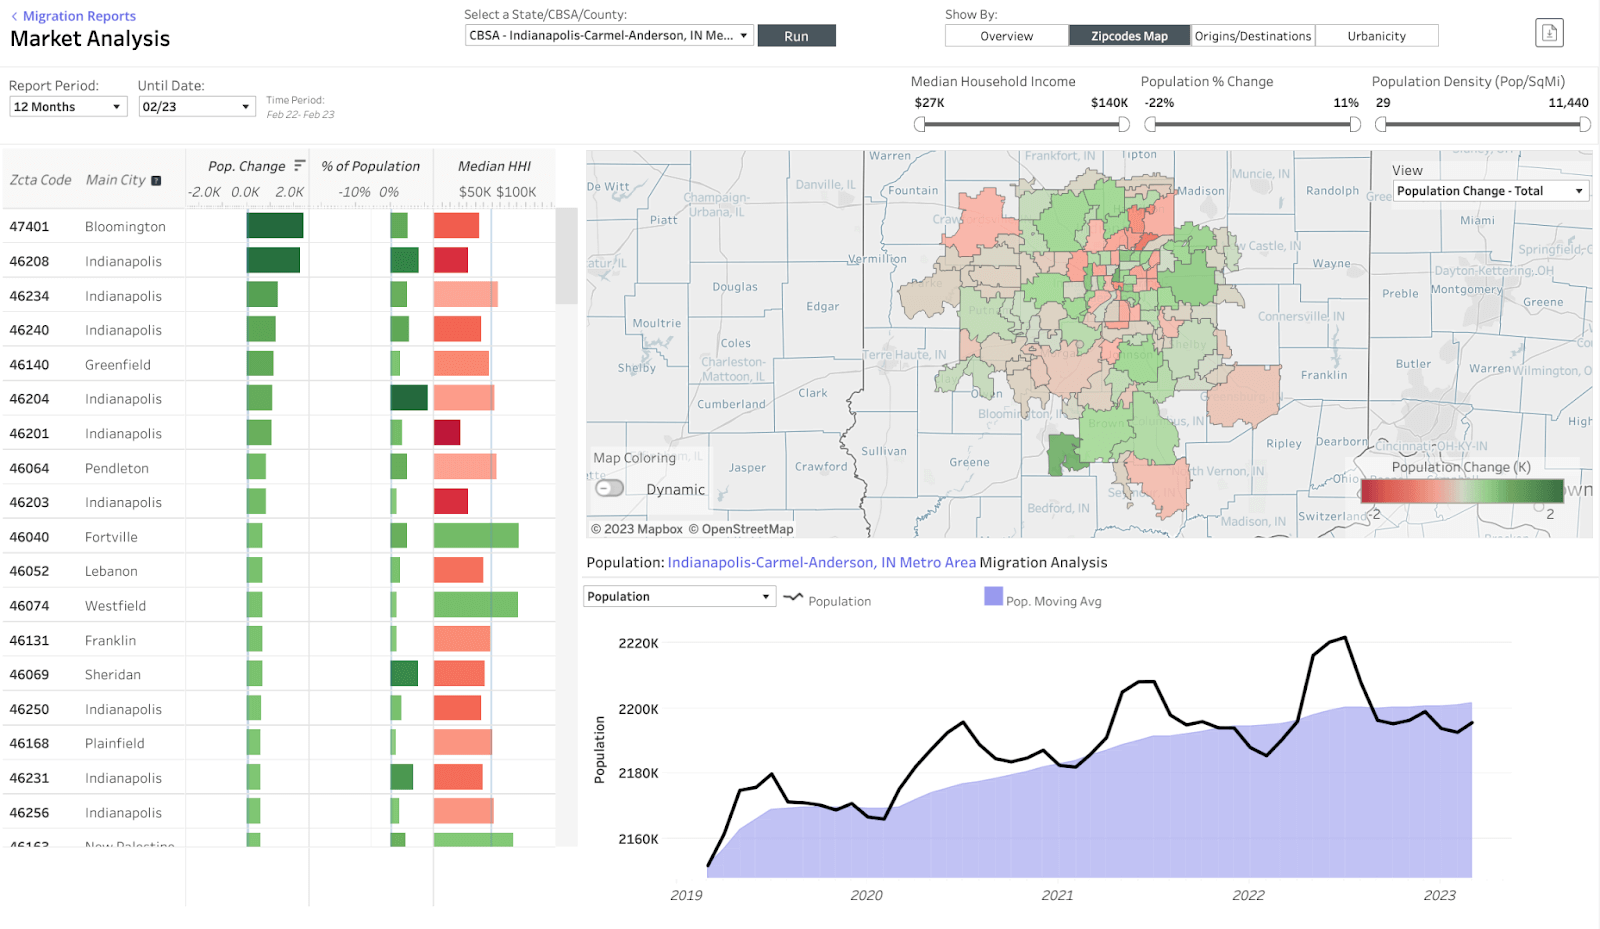Switch to the Urbanicity tab

coord(1377,34)
